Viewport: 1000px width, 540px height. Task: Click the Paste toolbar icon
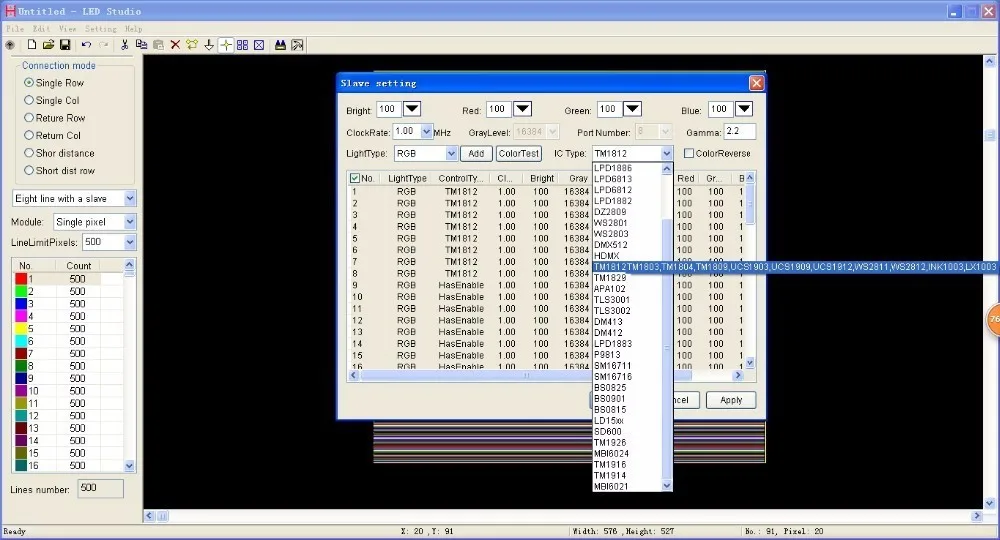tap(158, 45)
